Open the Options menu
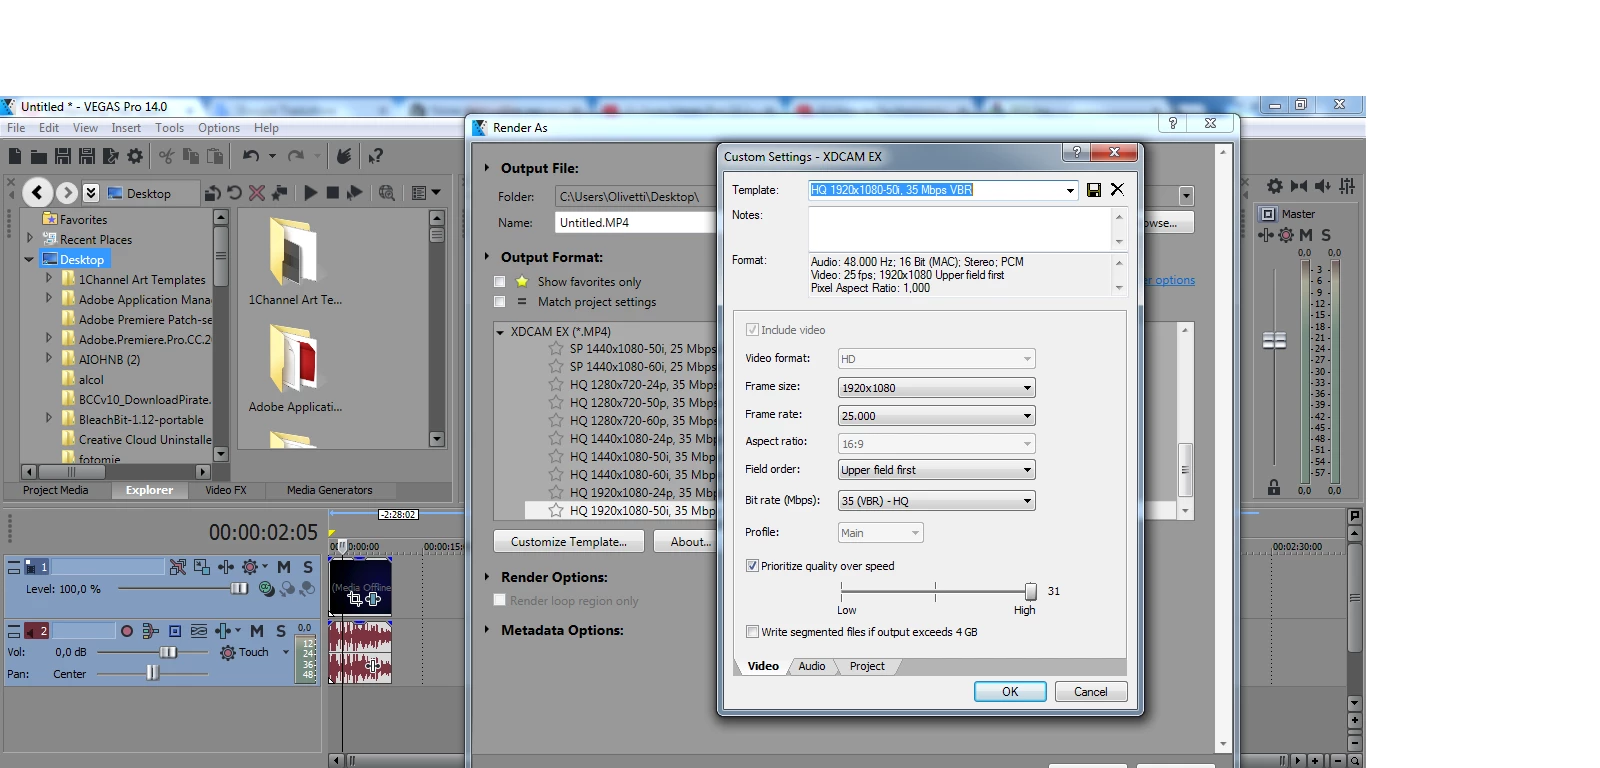Screen dimensions: 1600x768 pos(219,128)
